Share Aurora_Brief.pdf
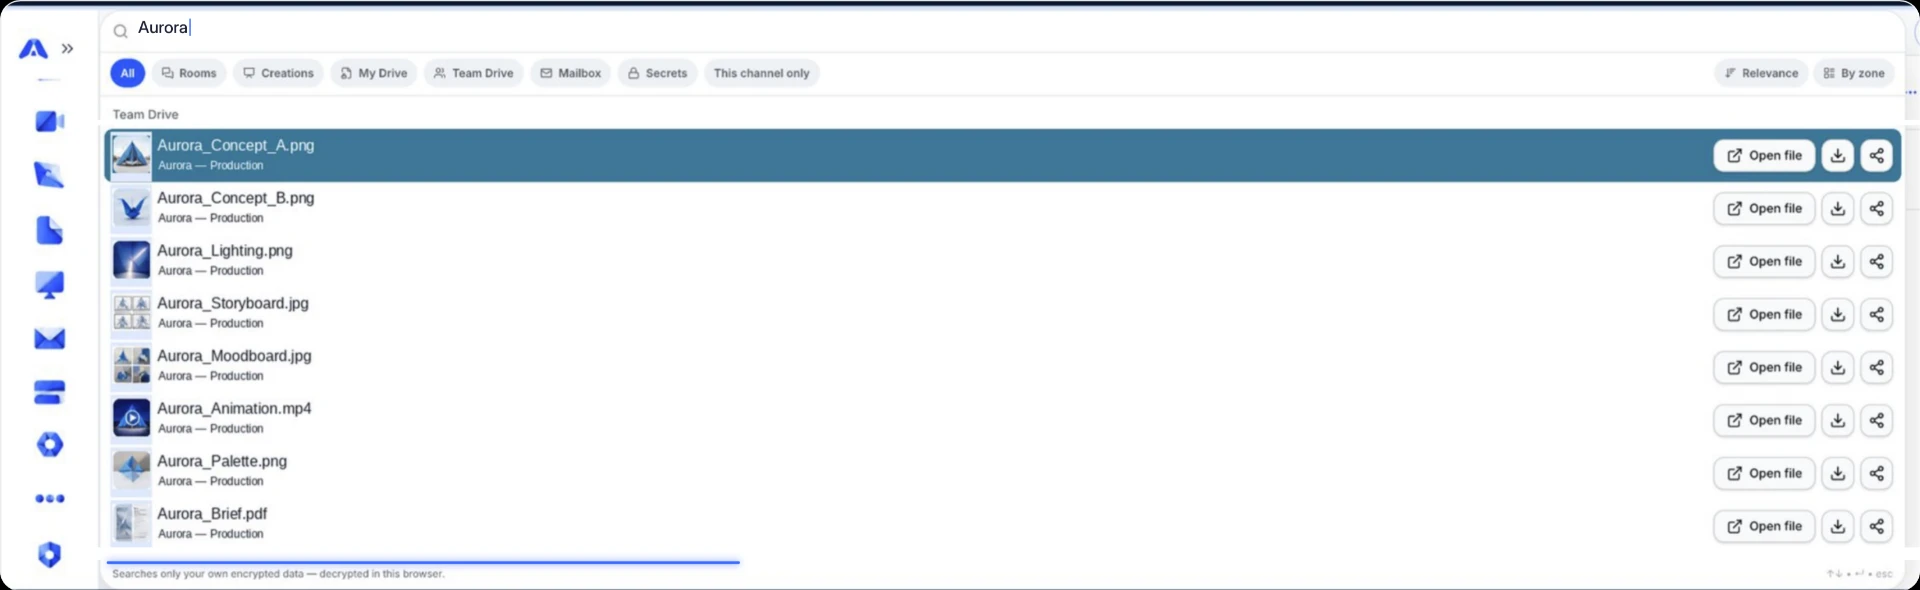Screen dimensions: 1920x590 (x=1876, y=526)
